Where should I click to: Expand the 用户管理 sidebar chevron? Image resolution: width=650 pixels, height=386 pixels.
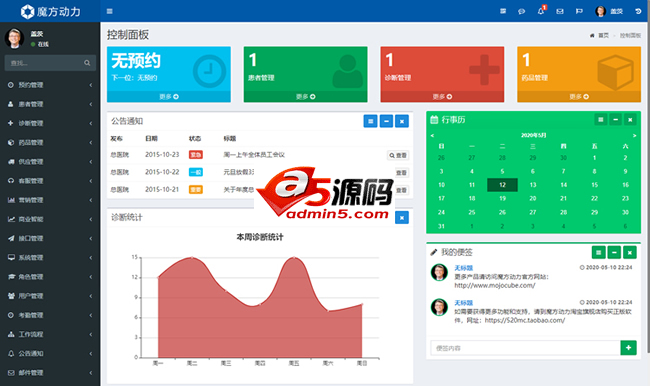(90, 296)
